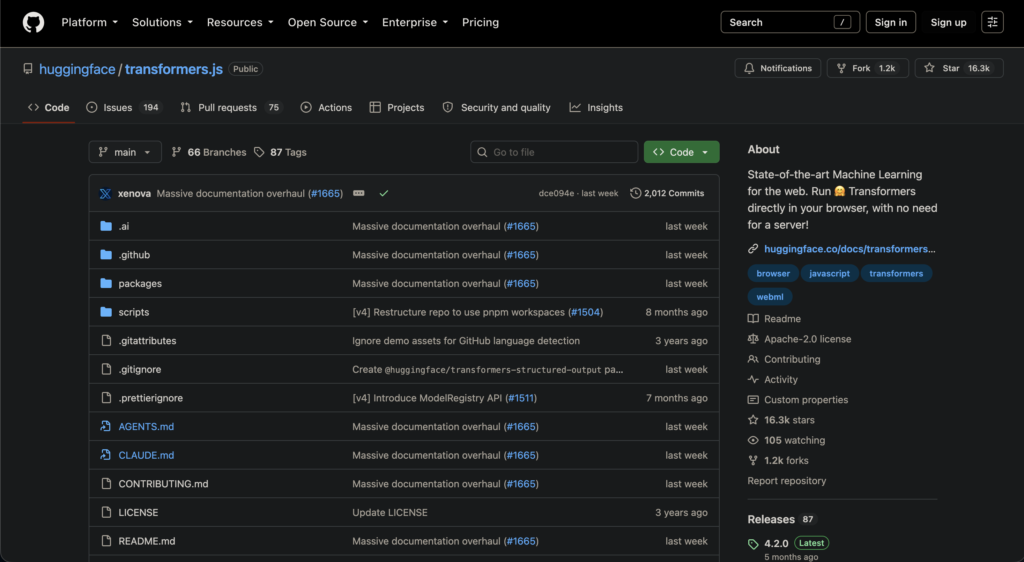Open the .gitignore file

point(140,369)
